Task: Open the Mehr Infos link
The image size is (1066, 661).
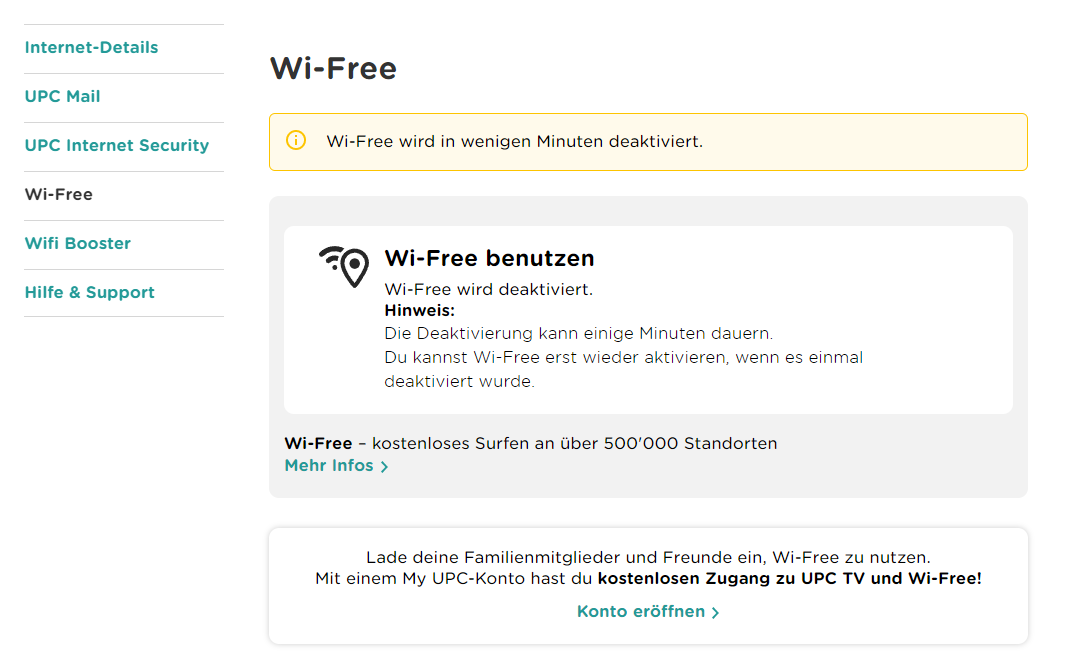Action: point(329,466)
